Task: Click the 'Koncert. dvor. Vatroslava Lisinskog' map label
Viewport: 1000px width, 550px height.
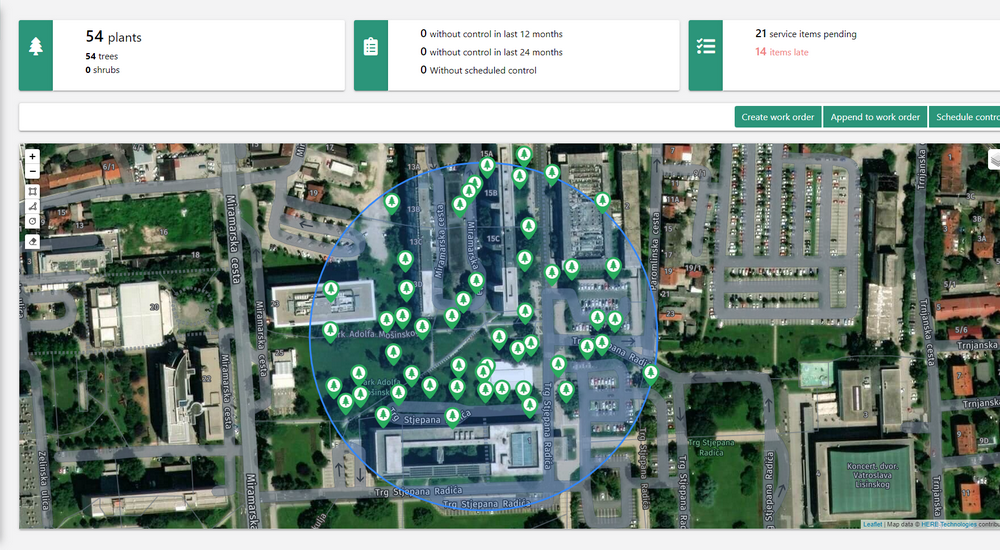Action: (x=873, y=475)
